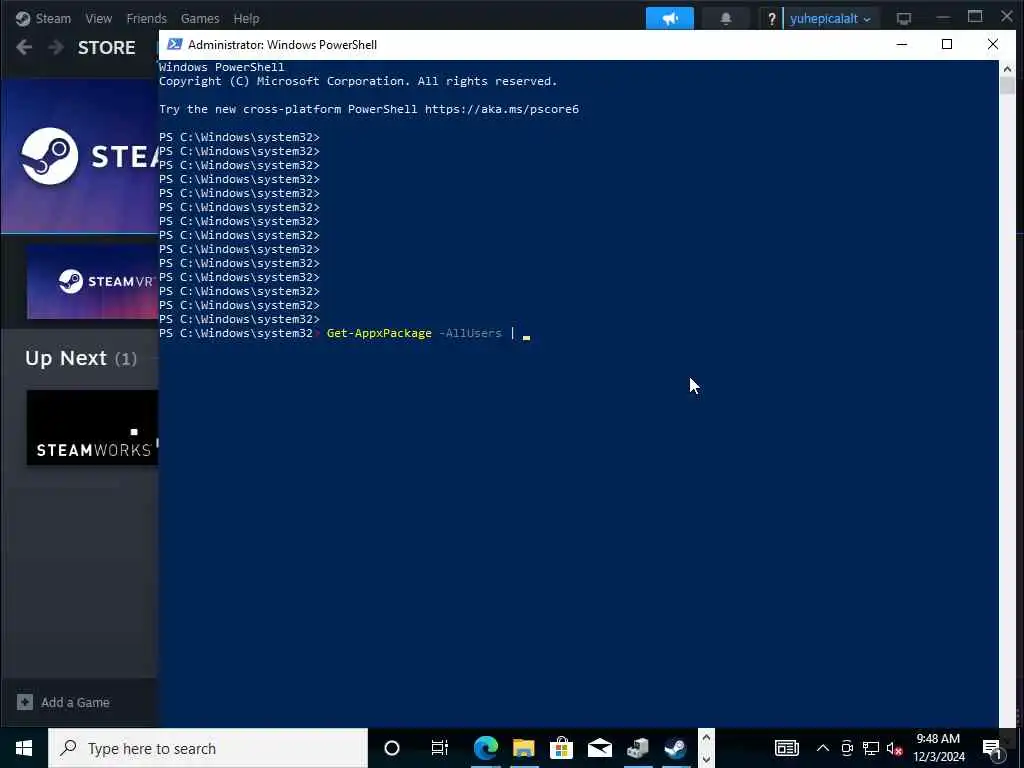
Task: Open the Steam menu in Steam window
Action: coord(43,18)
